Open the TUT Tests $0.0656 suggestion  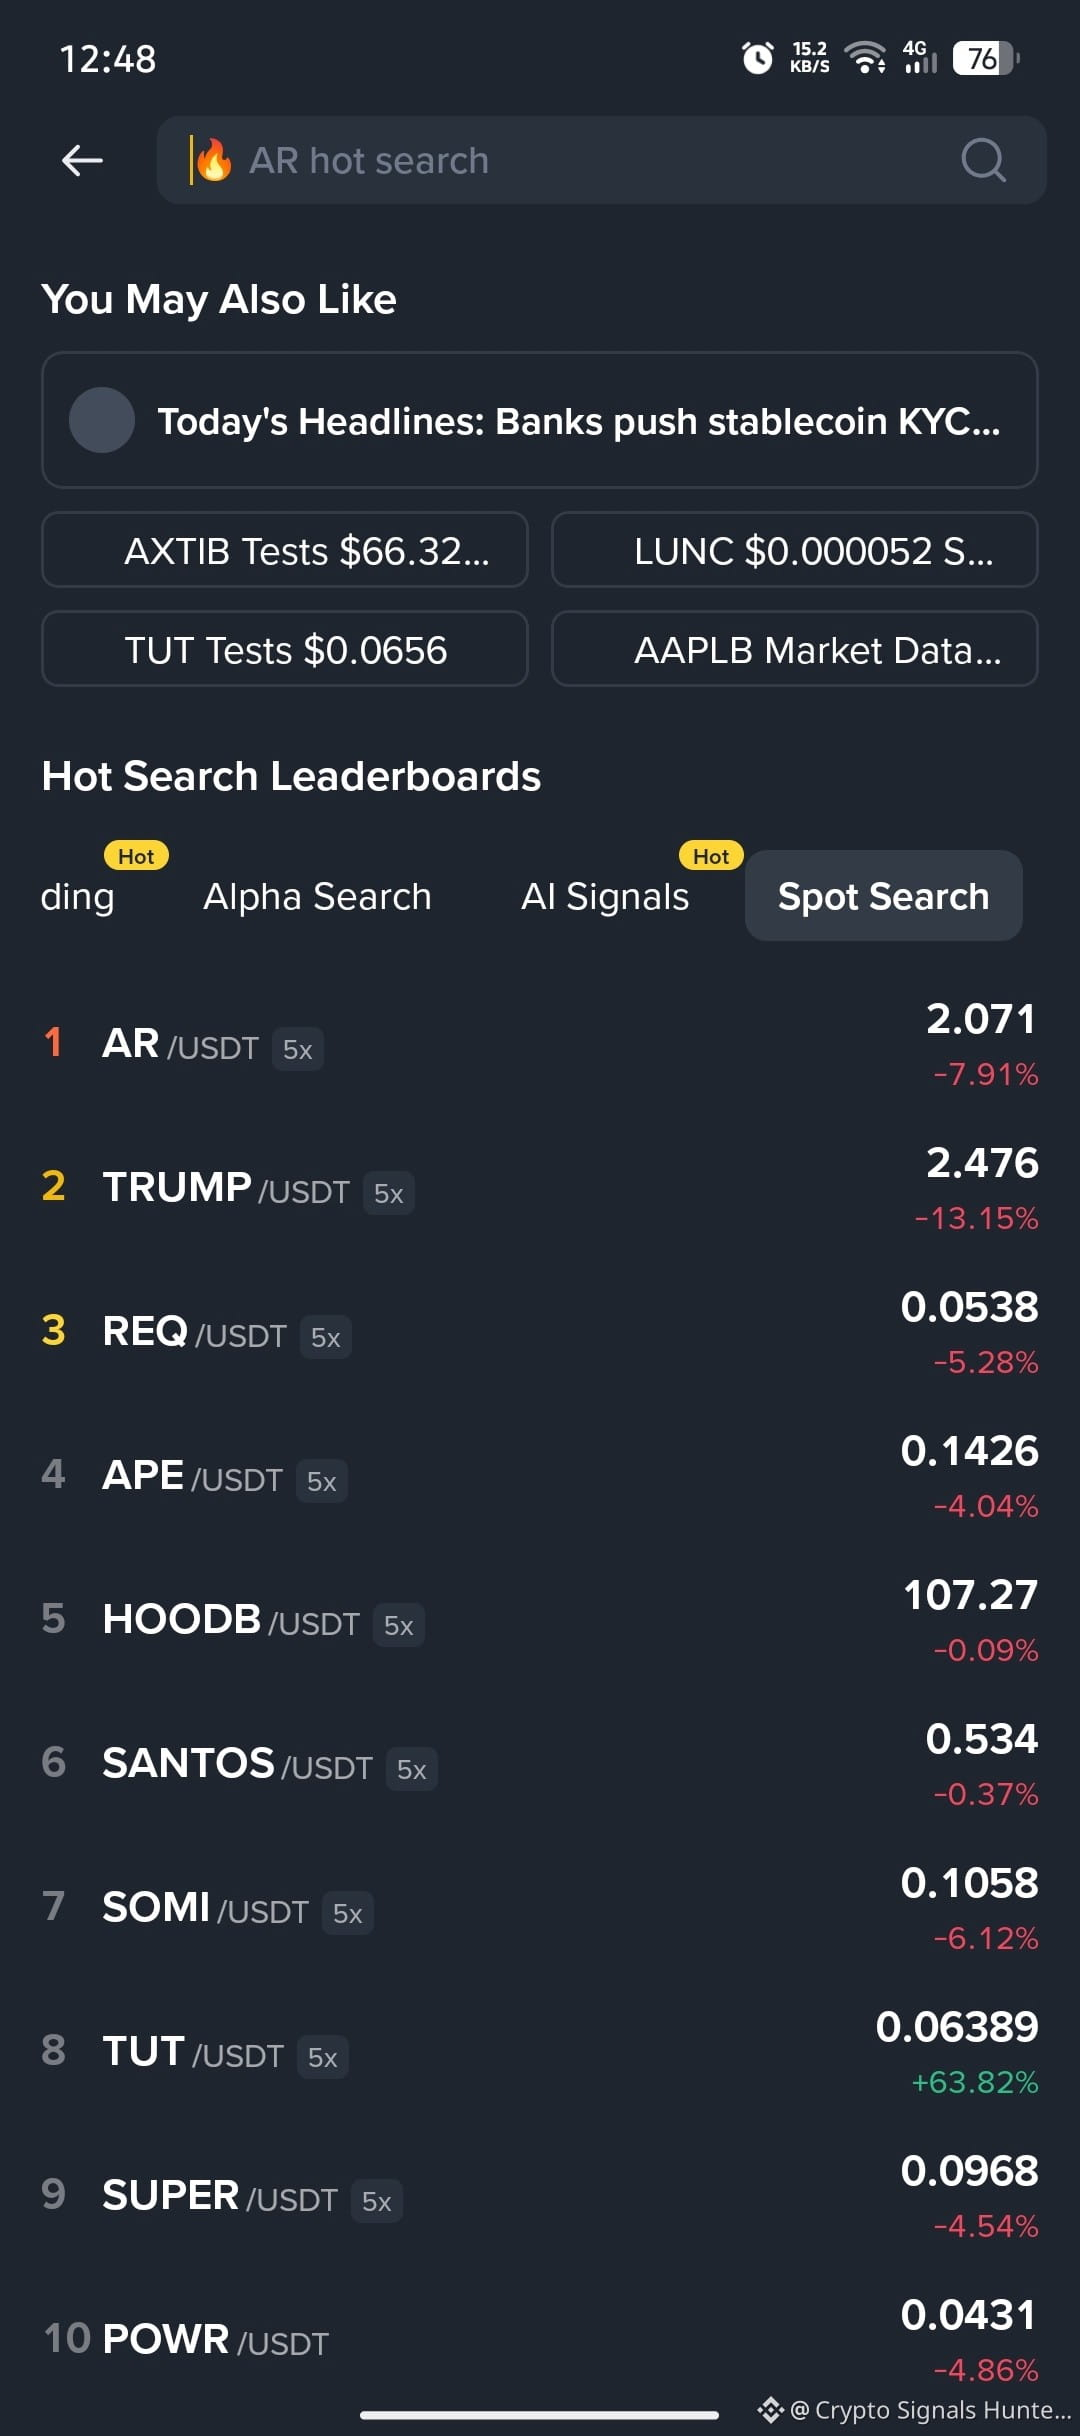(285, 649)
